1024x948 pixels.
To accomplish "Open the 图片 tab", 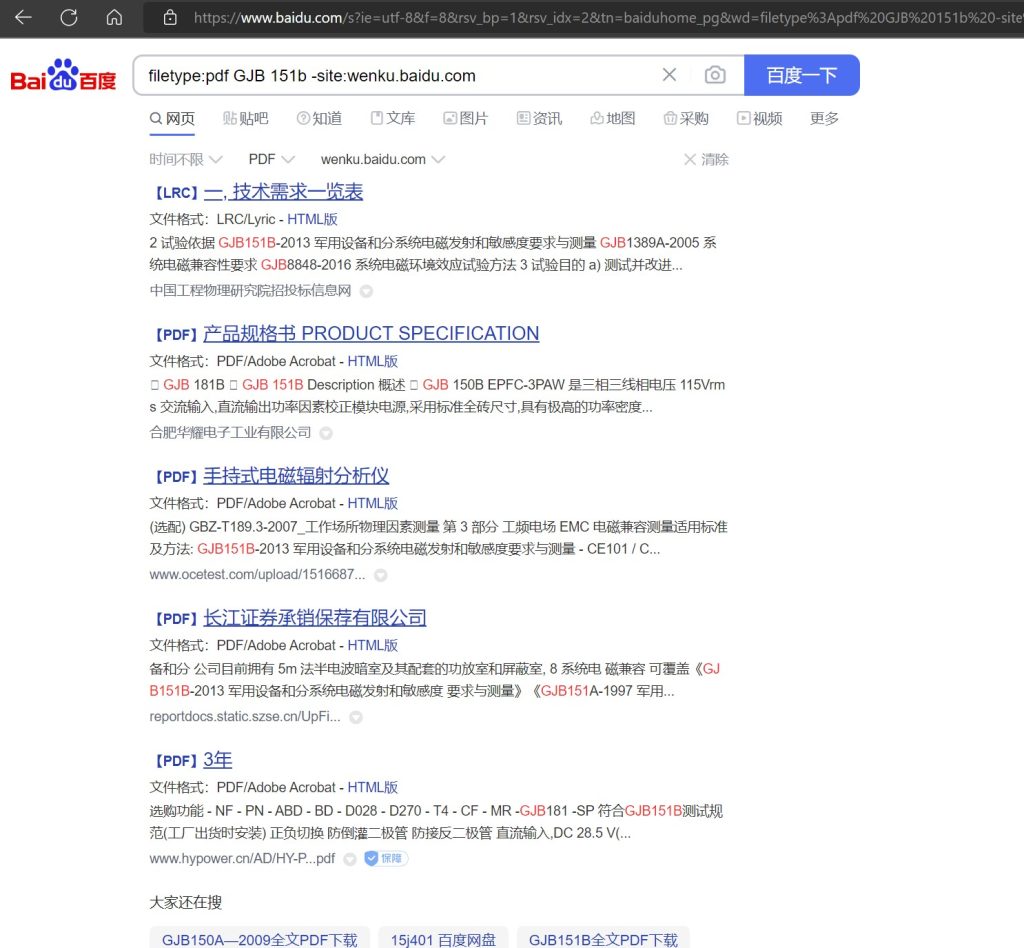I will click(466, 118).
